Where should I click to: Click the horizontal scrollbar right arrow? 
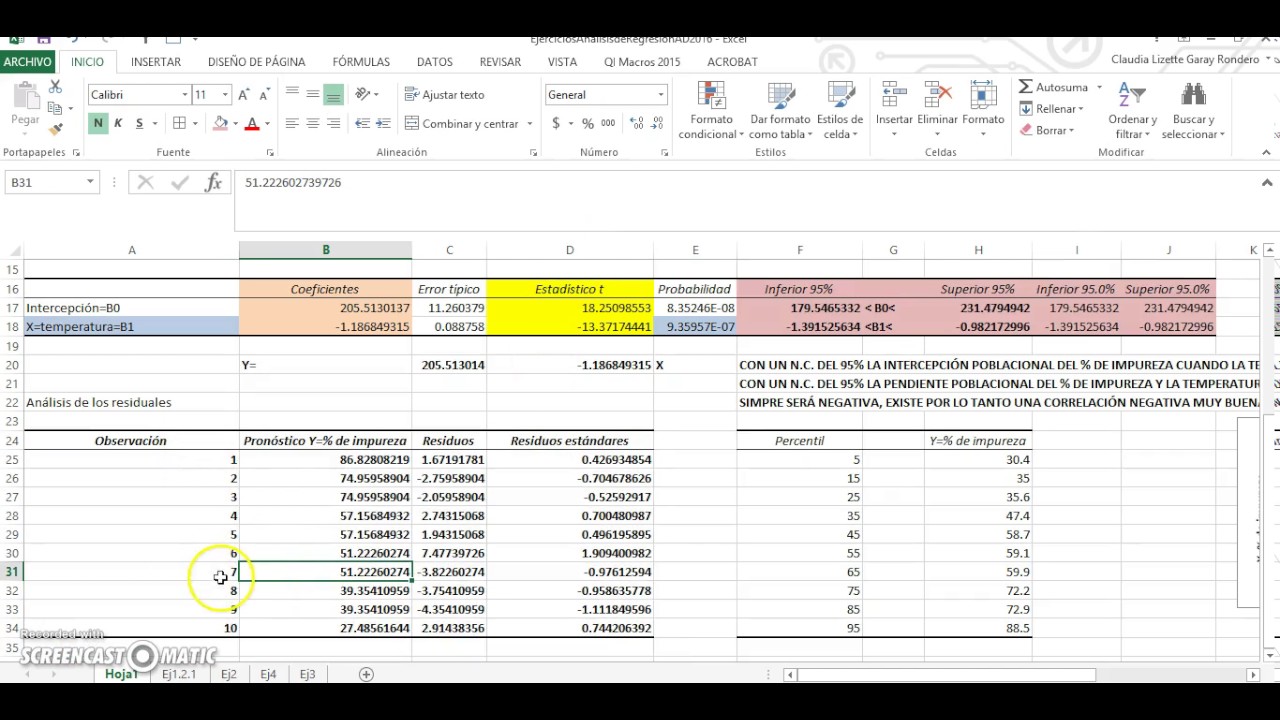coord(1253,675)
